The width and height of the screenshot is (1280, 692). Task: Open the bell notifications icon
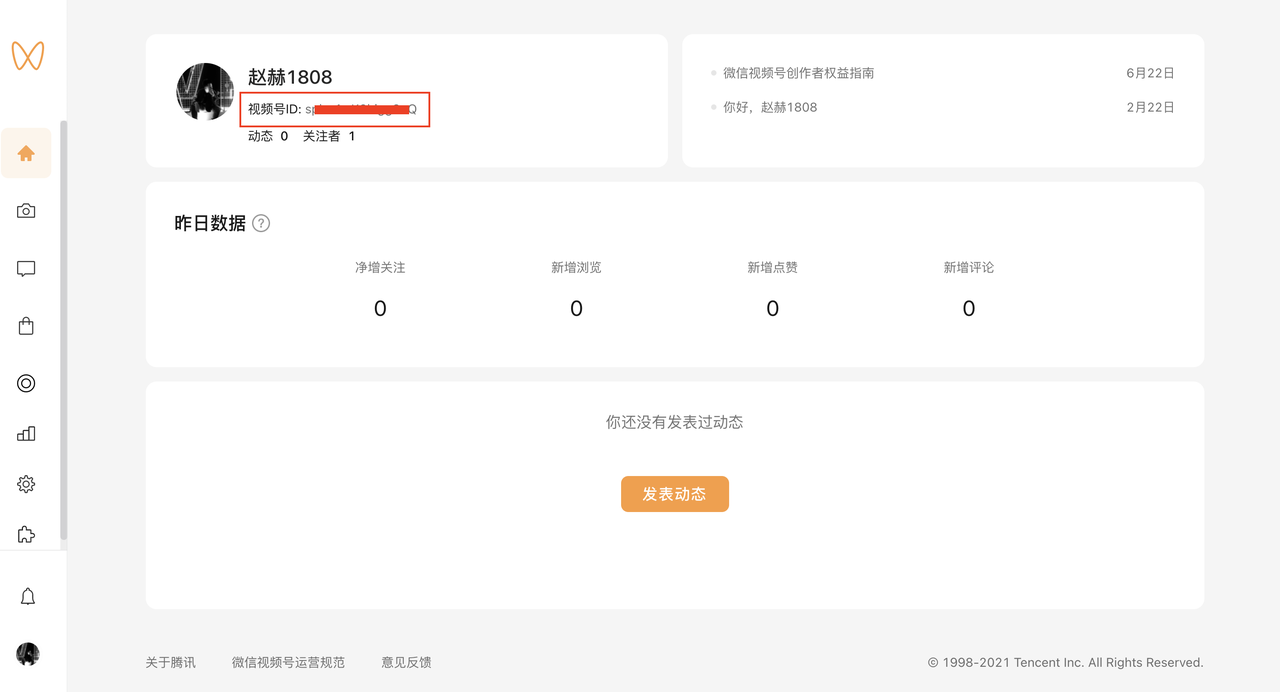28,597
